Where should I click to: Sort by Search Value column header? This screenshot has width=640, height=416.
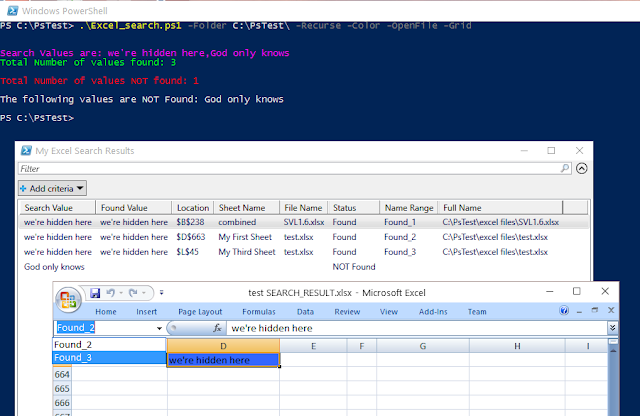point(58,208)
